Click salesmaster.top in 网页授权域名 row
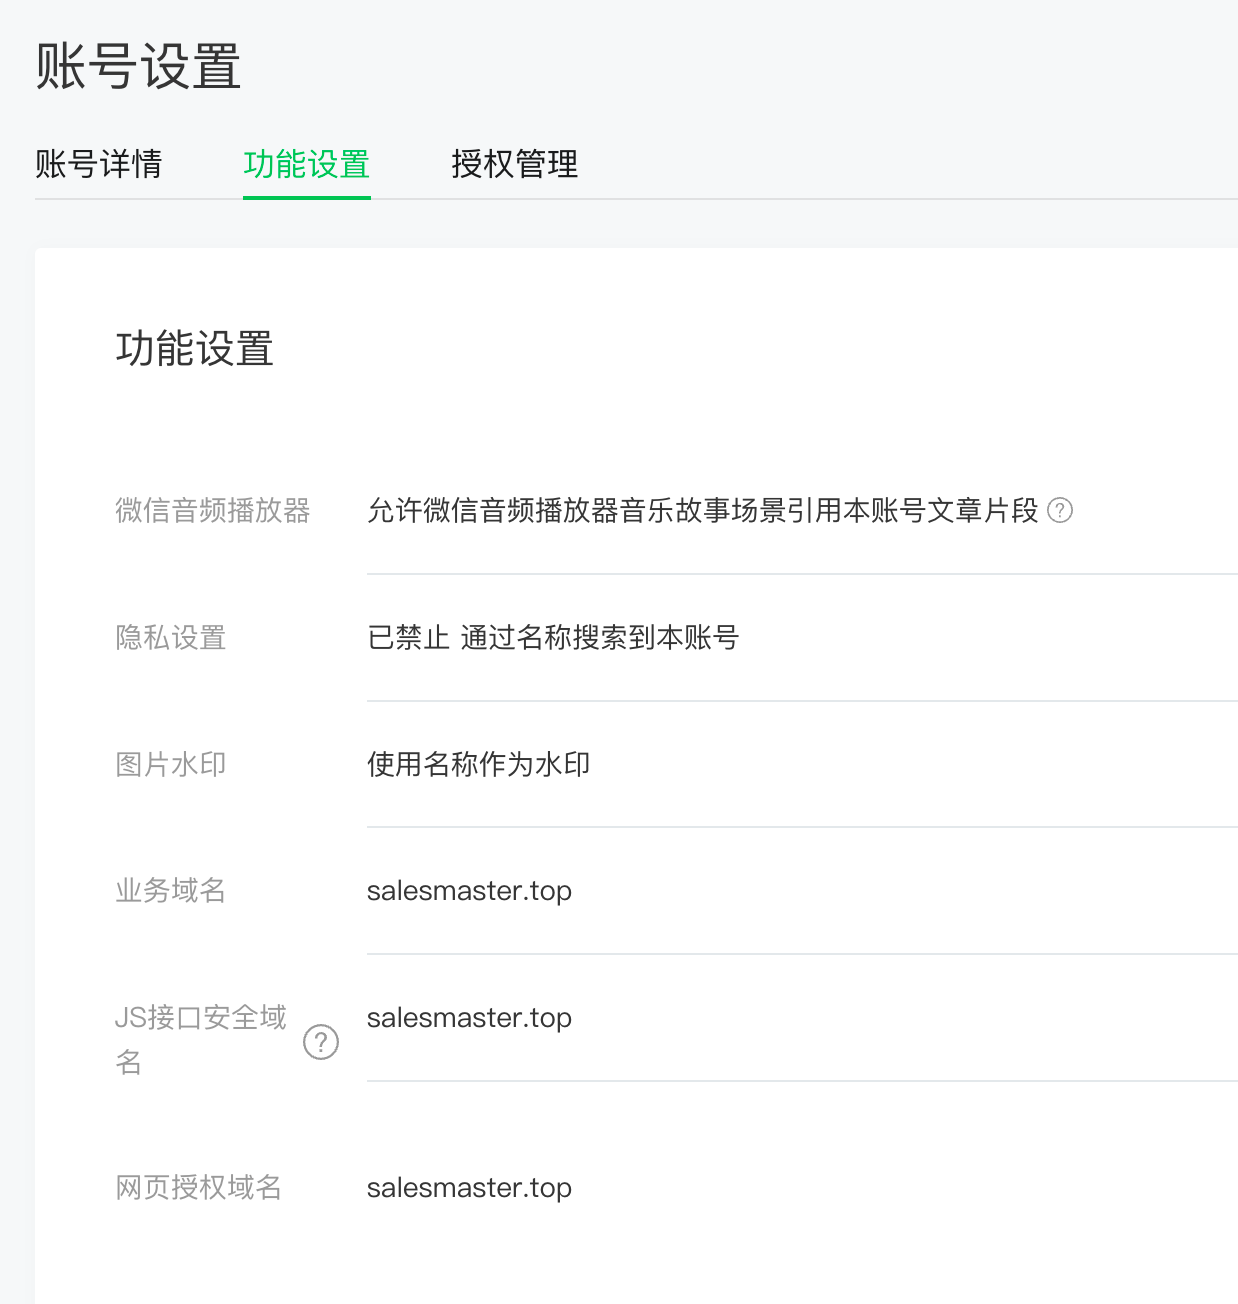Viewport: 1238px width, 1304px height. coord(469,1188)
